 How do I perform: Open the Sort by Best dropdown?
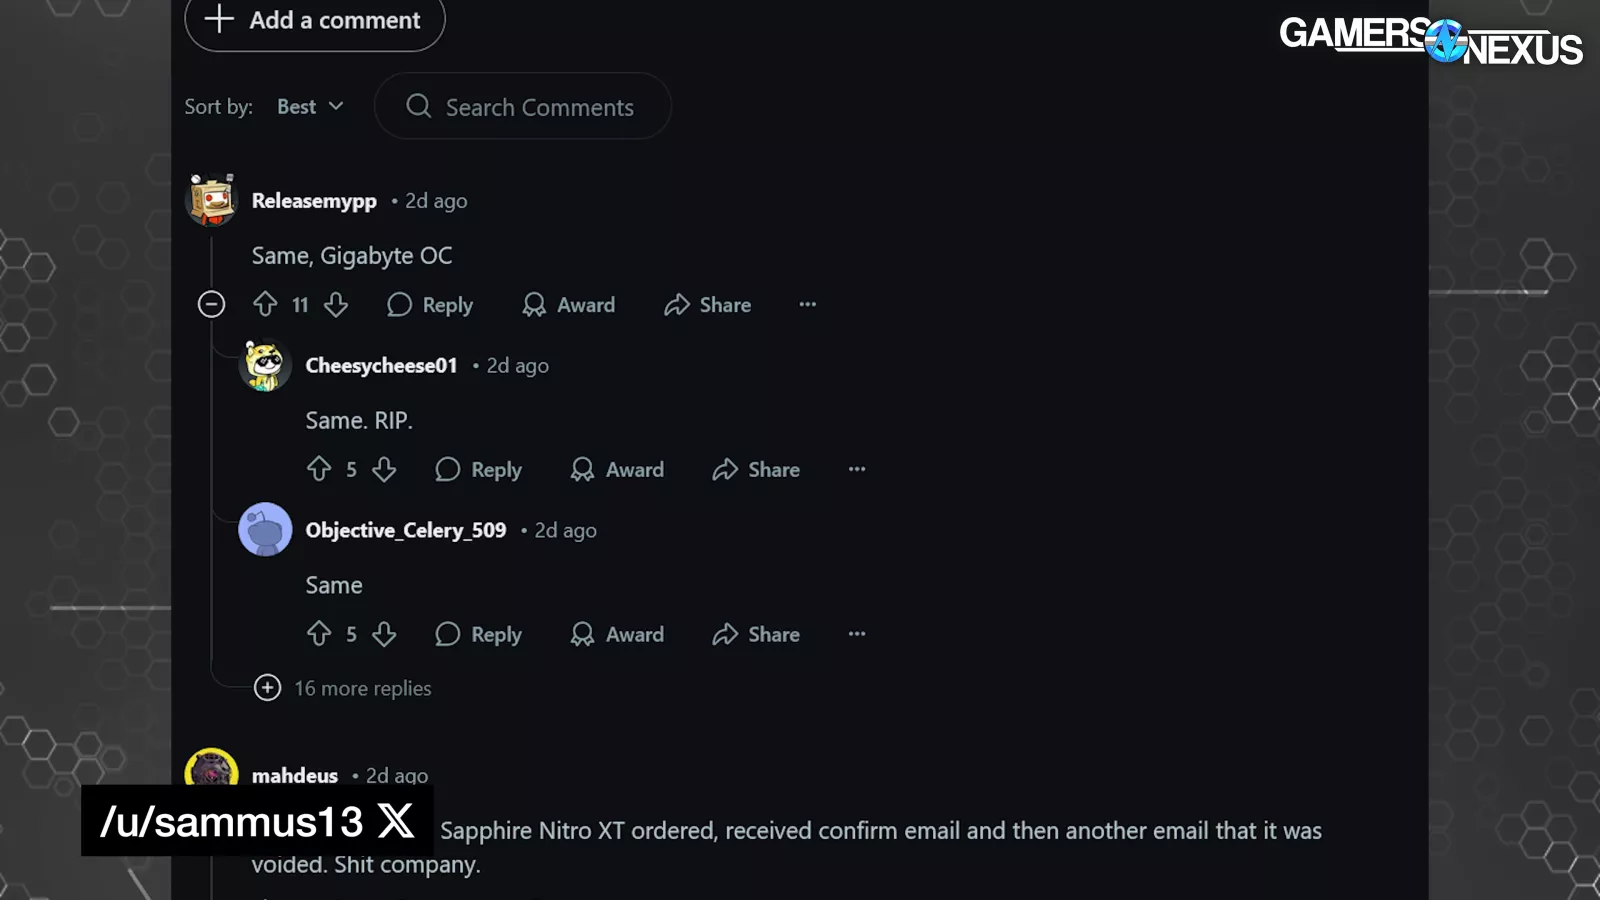(310, 107)
